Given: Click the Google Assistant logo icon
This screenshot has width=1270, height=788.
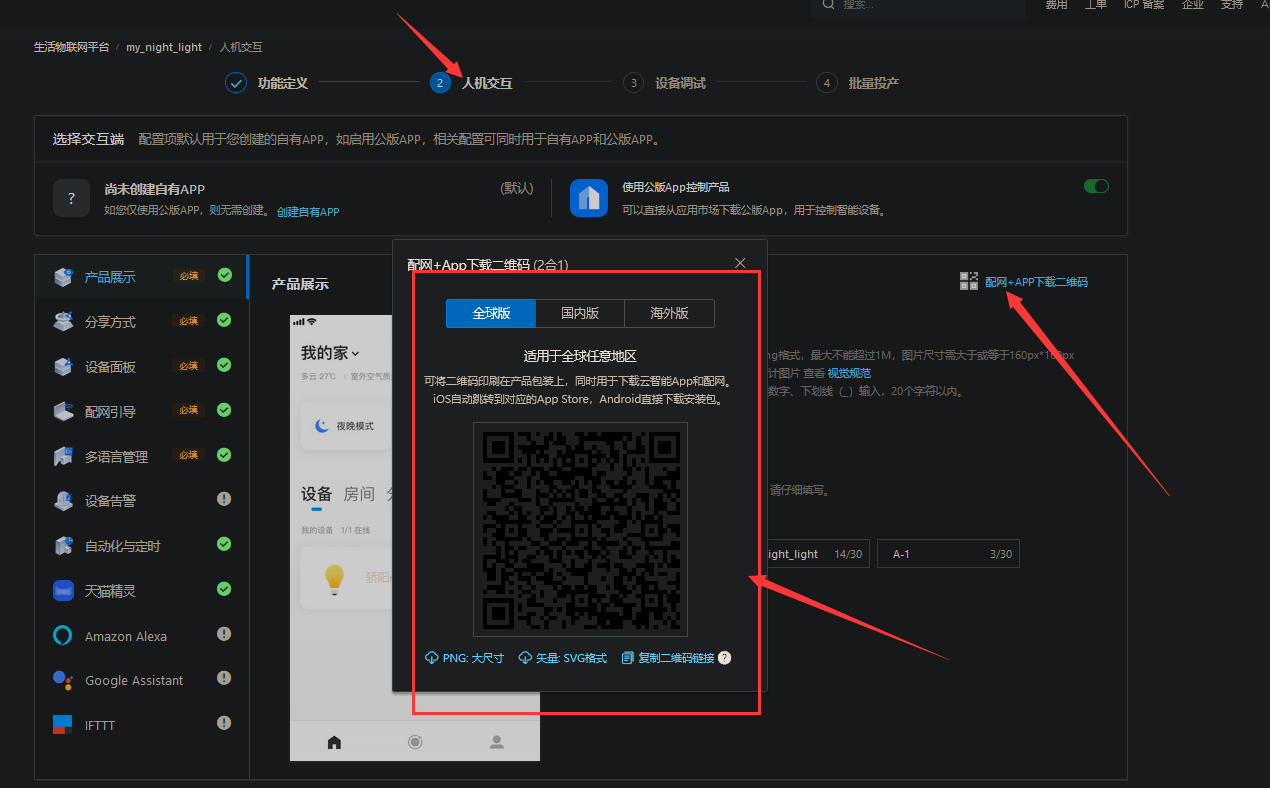Looking at the screenshot, I should pyautogui.click(x=63, y=680).
